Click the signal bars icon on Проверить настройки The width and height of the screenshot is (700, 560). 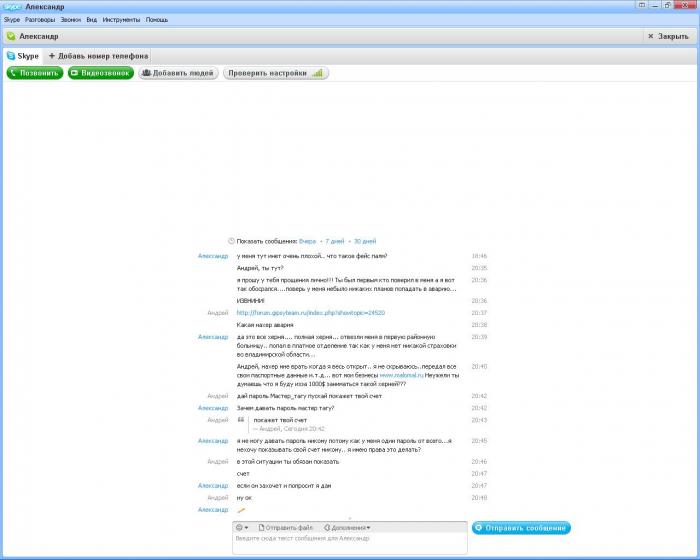(317, 73)
